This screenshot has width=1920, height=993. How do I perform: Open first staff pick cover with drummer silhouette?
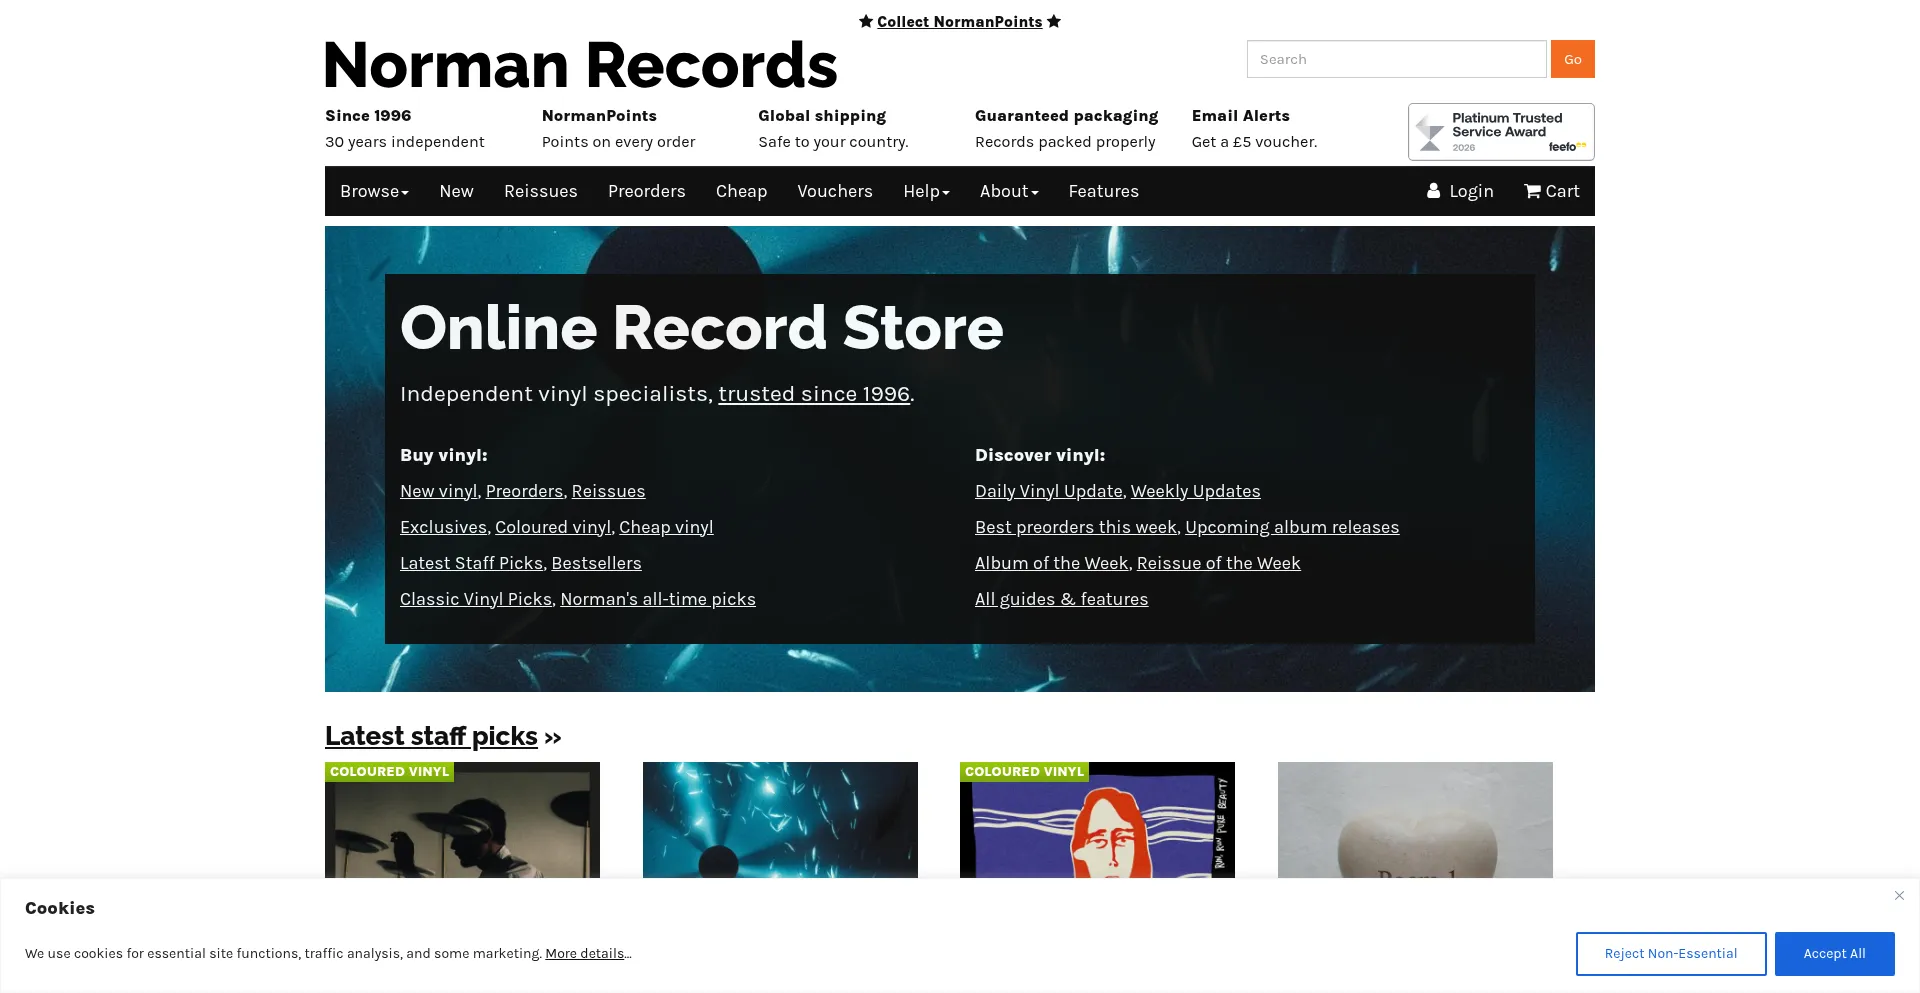pyautogui.click(x=462, y=820)
